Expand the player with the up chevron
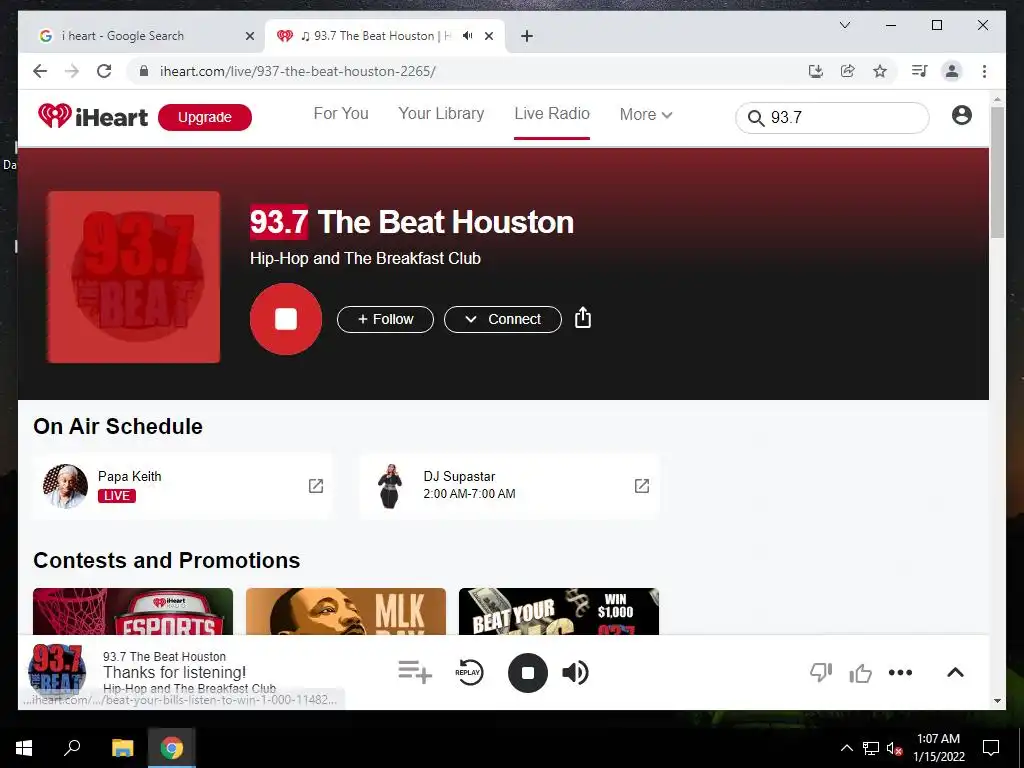 [955, 673]
